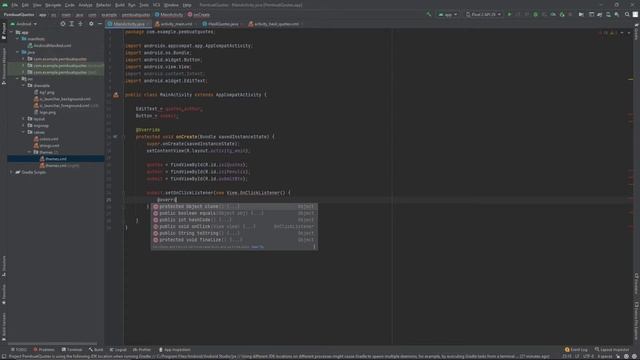The image size is (640, 360).
Task: Open the View menu
Action: point(37,5)
